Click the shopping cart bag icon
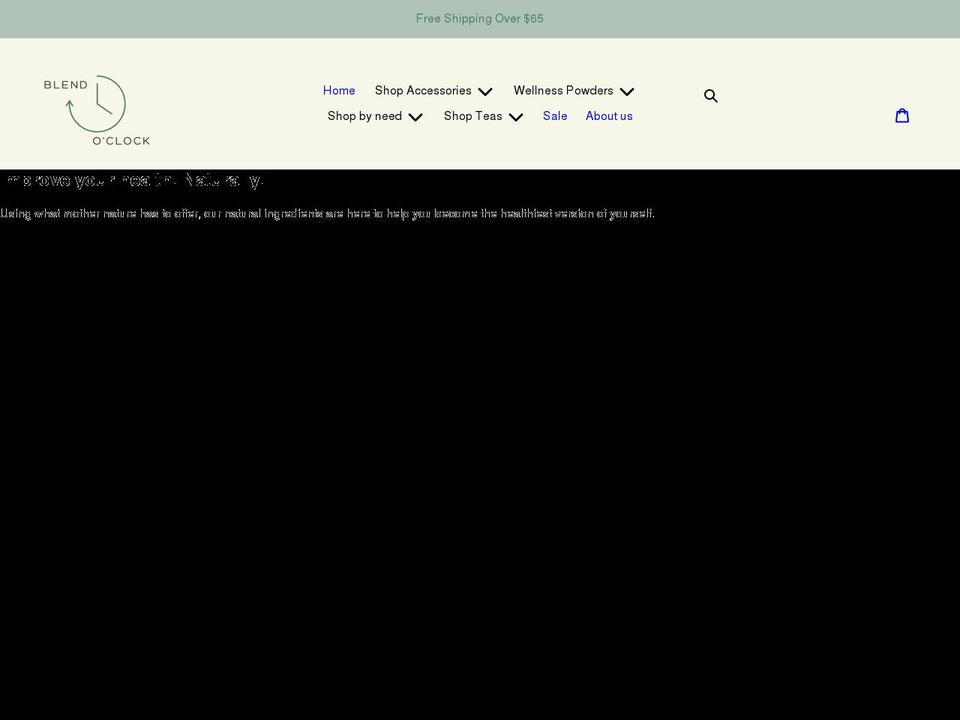Image resolution: width=960 pixels, height=720 pixels. click(x=902, y=115)
